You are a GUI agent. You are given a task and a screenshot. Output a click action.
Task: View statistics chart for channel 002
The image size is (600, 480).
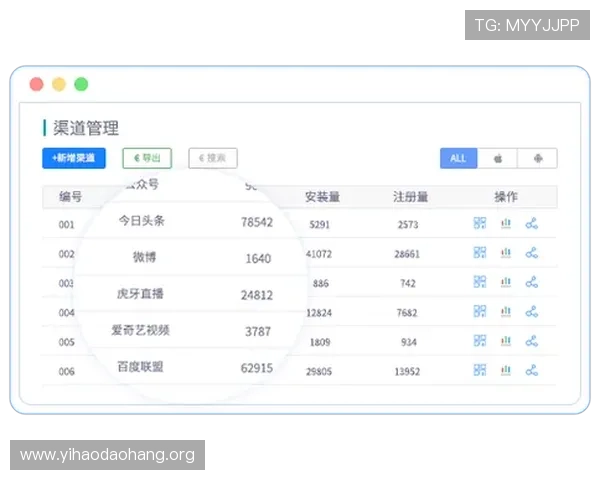[x=506, y=253]
